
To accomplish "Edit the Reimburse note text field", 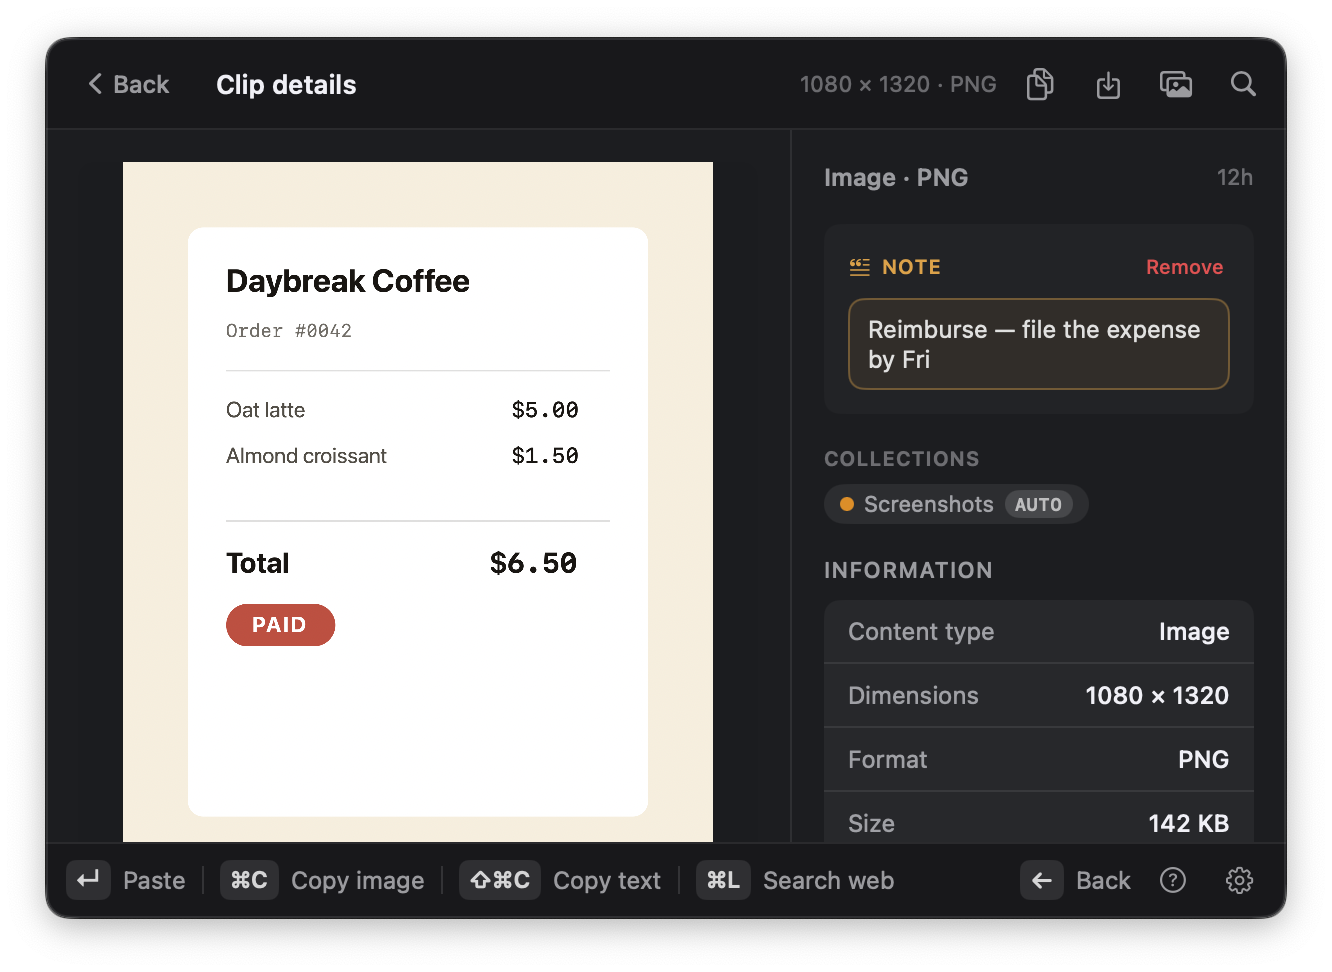I will tap(1038, 344).
